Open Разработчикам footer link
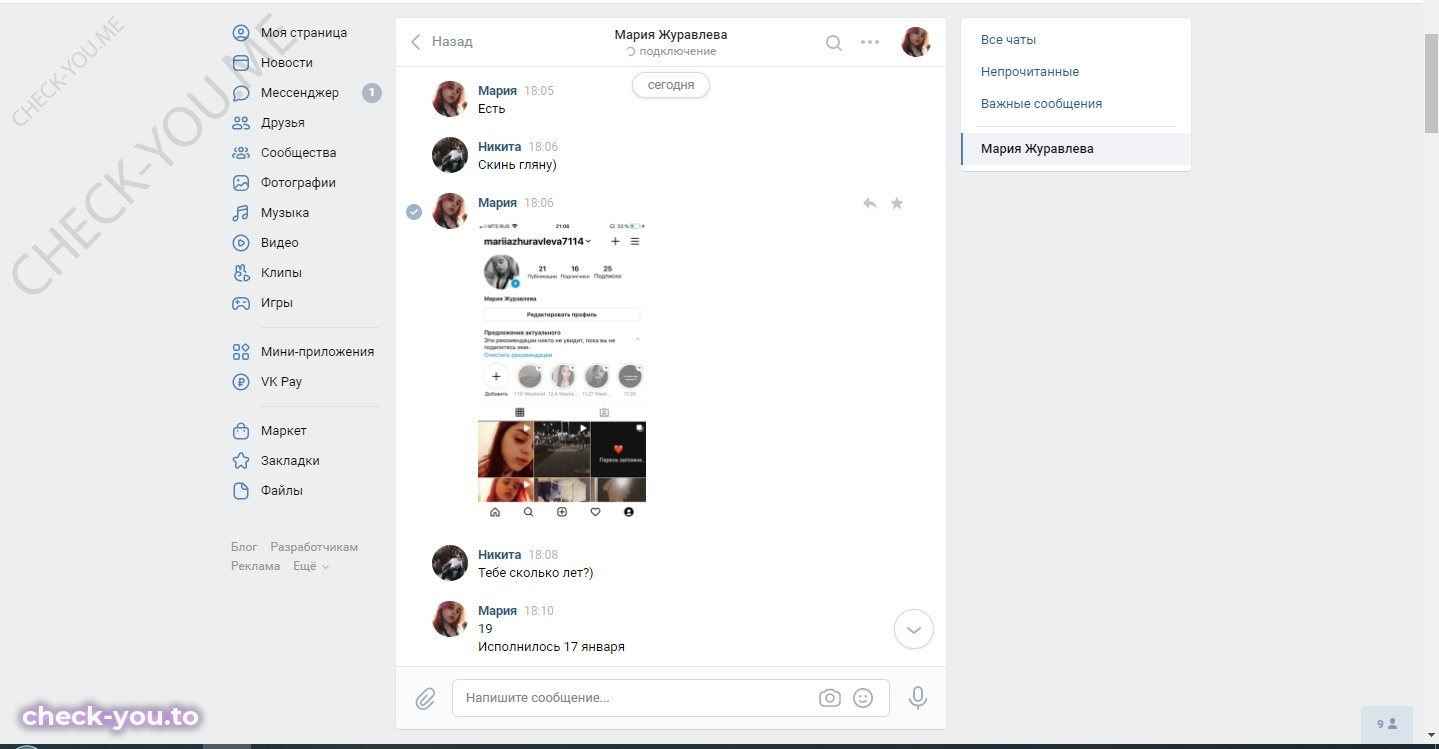The height and width of the screenshot is (749, 1439). [314, 547]
